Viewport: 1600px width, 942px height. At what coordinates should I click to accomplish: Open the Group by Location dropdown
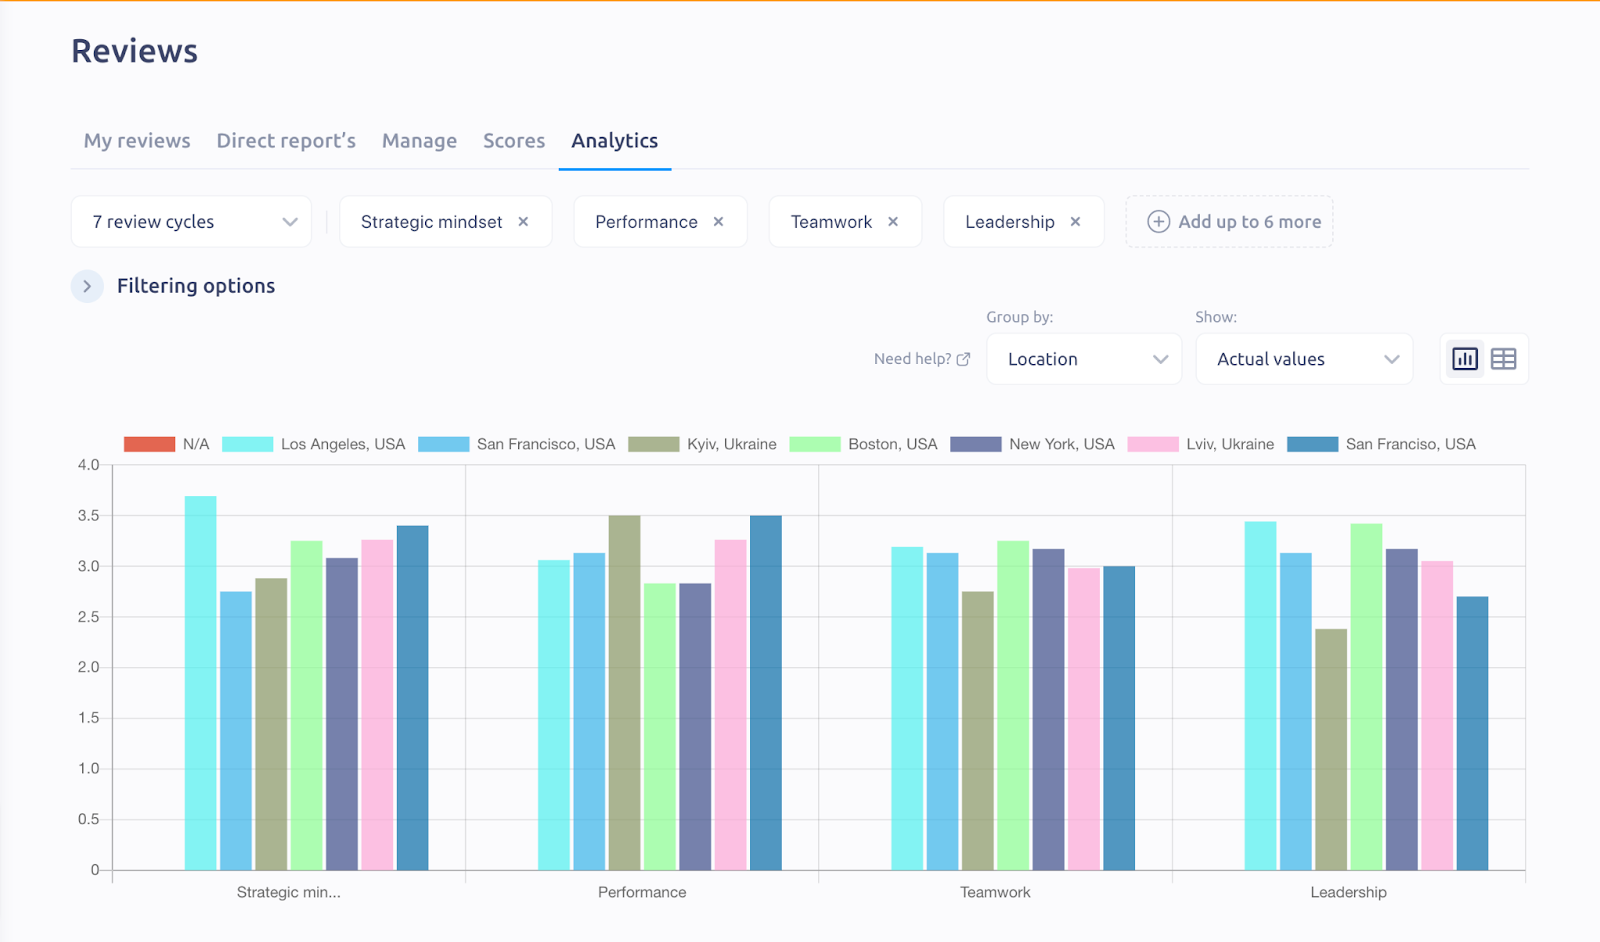tap(1084, 358)
